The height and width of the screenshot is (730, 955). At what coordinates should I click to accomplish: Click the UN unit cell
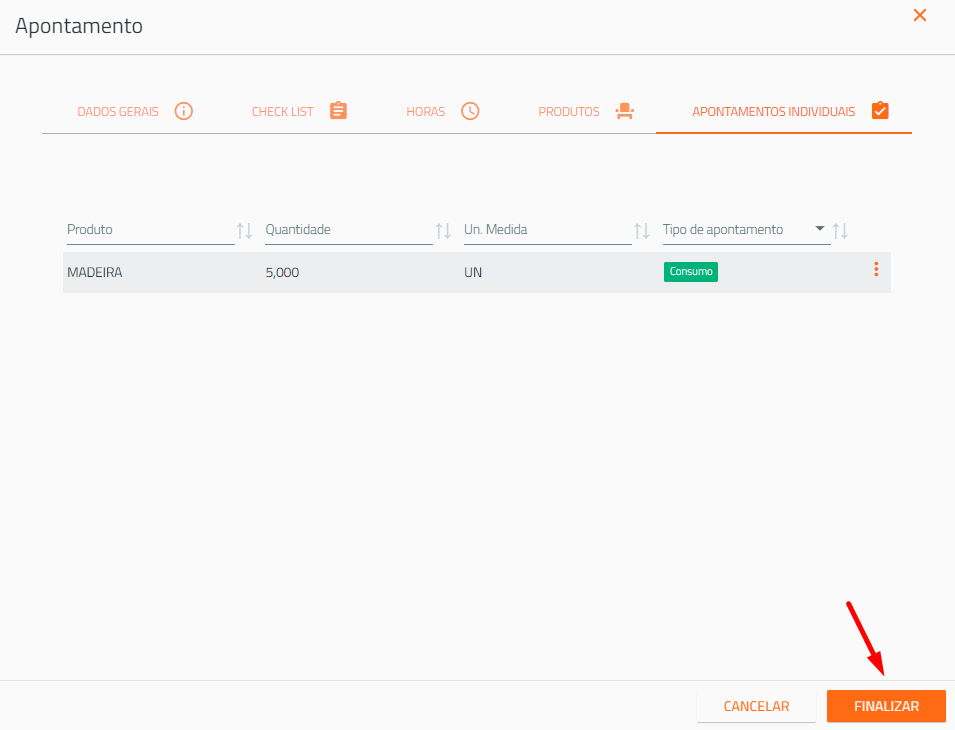pyautogui.click(x=473, y=273)
